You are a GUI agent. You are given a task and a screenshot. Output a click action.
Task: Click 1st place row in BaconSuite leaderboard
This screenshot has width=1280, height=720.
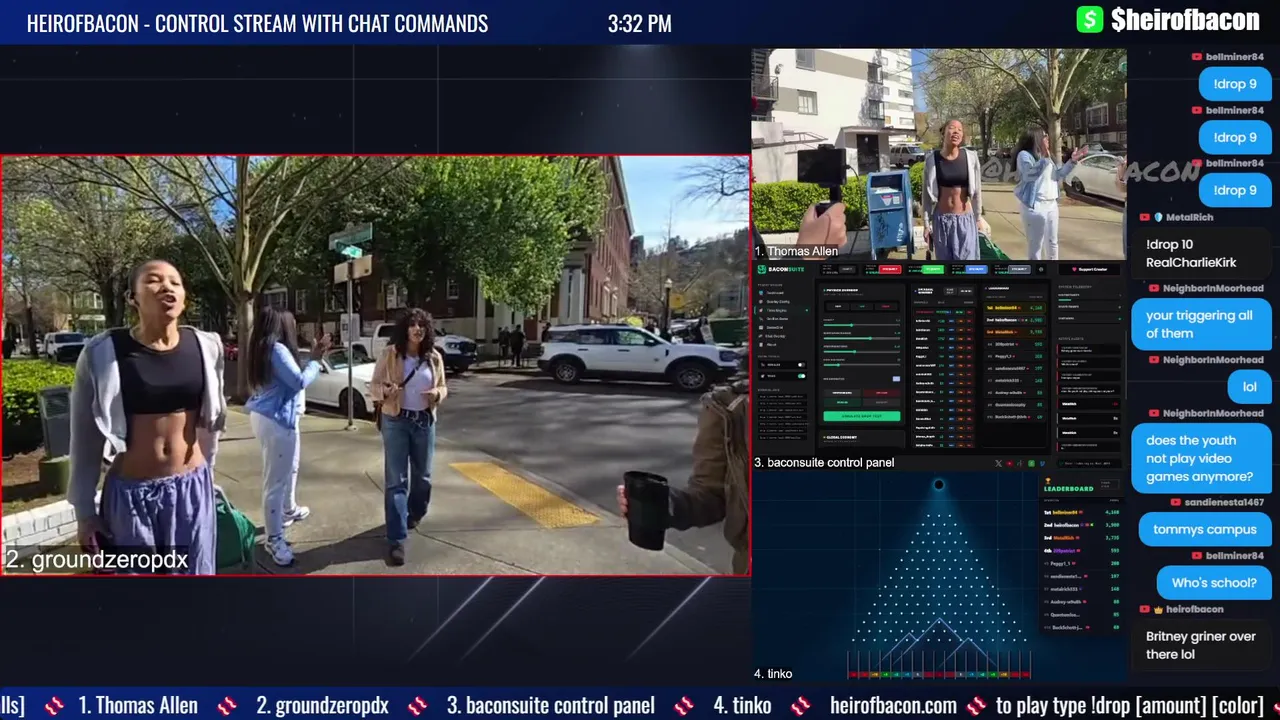coord(1015,308)
